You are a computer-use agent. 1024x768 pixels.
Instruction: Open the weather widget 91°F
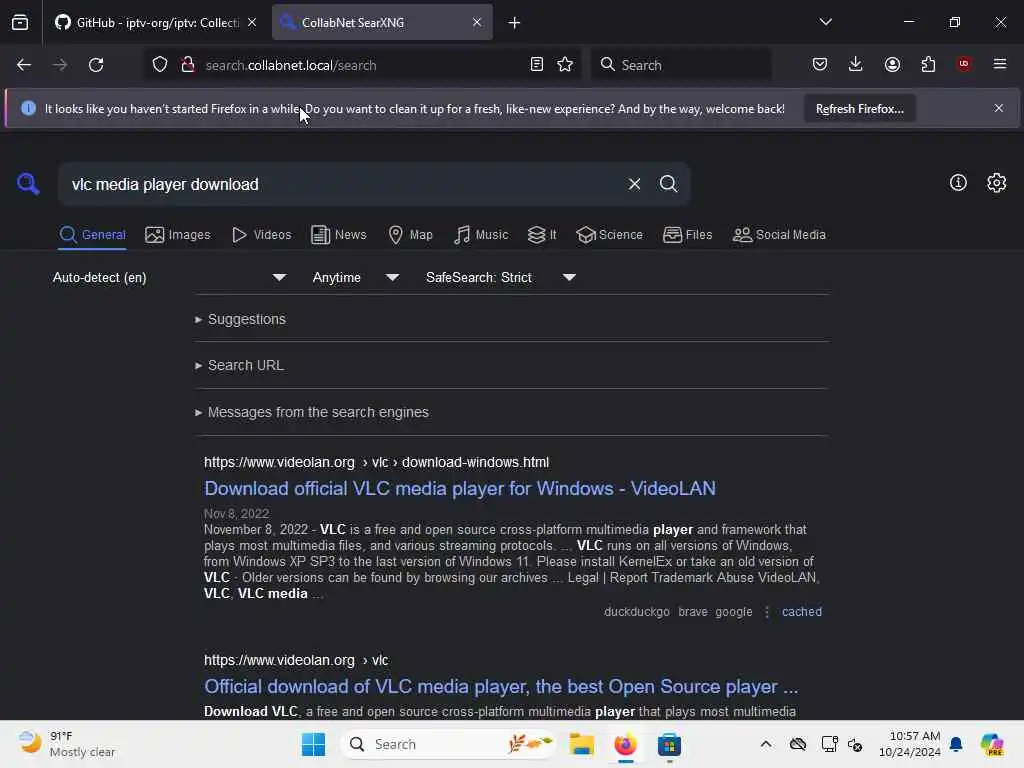click(x=67, y=744)
